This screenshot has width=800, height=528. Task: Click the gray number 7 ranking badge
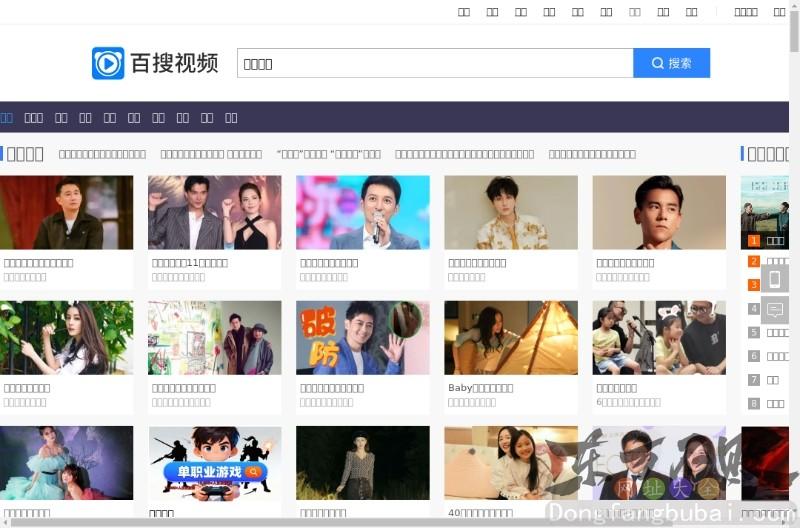pyautogui.click(x=754, y=380)
